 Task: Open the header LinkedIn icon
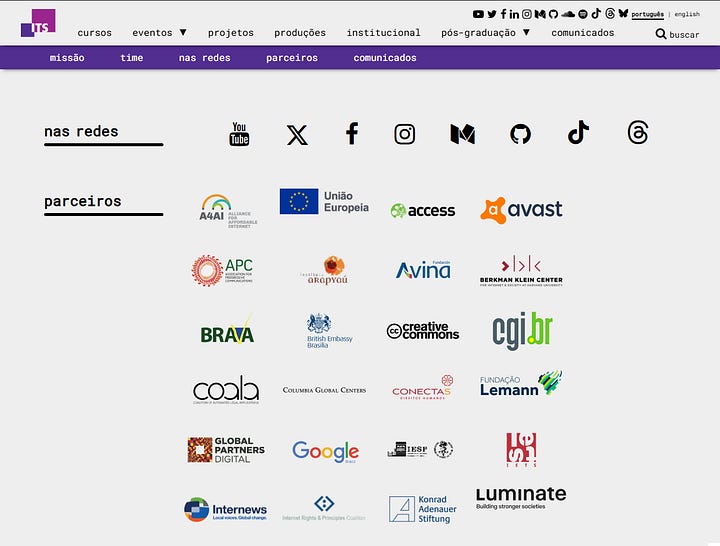coord(514,14)
